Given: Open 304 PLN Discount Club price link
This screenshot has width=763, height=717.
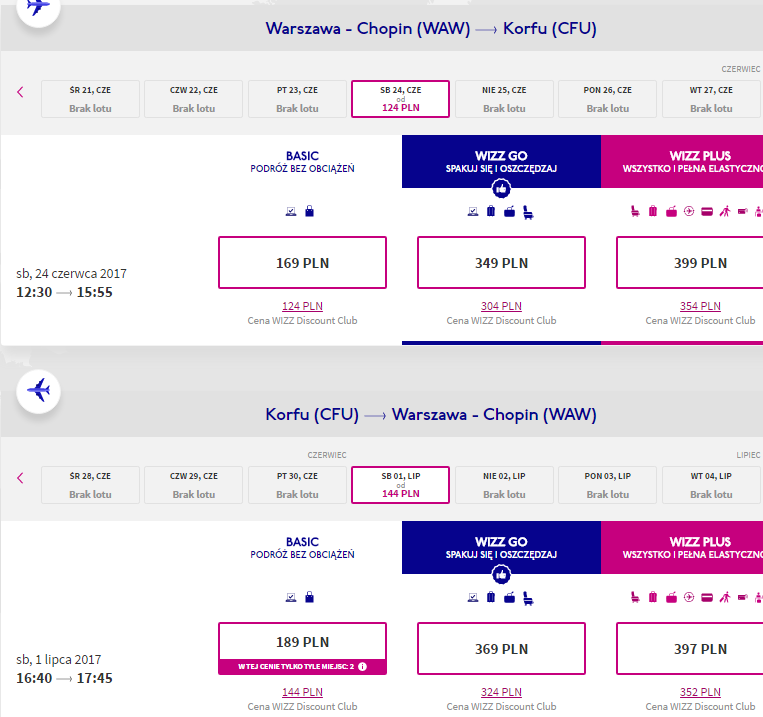Looking at the screenshot, I should coord(501,306).
